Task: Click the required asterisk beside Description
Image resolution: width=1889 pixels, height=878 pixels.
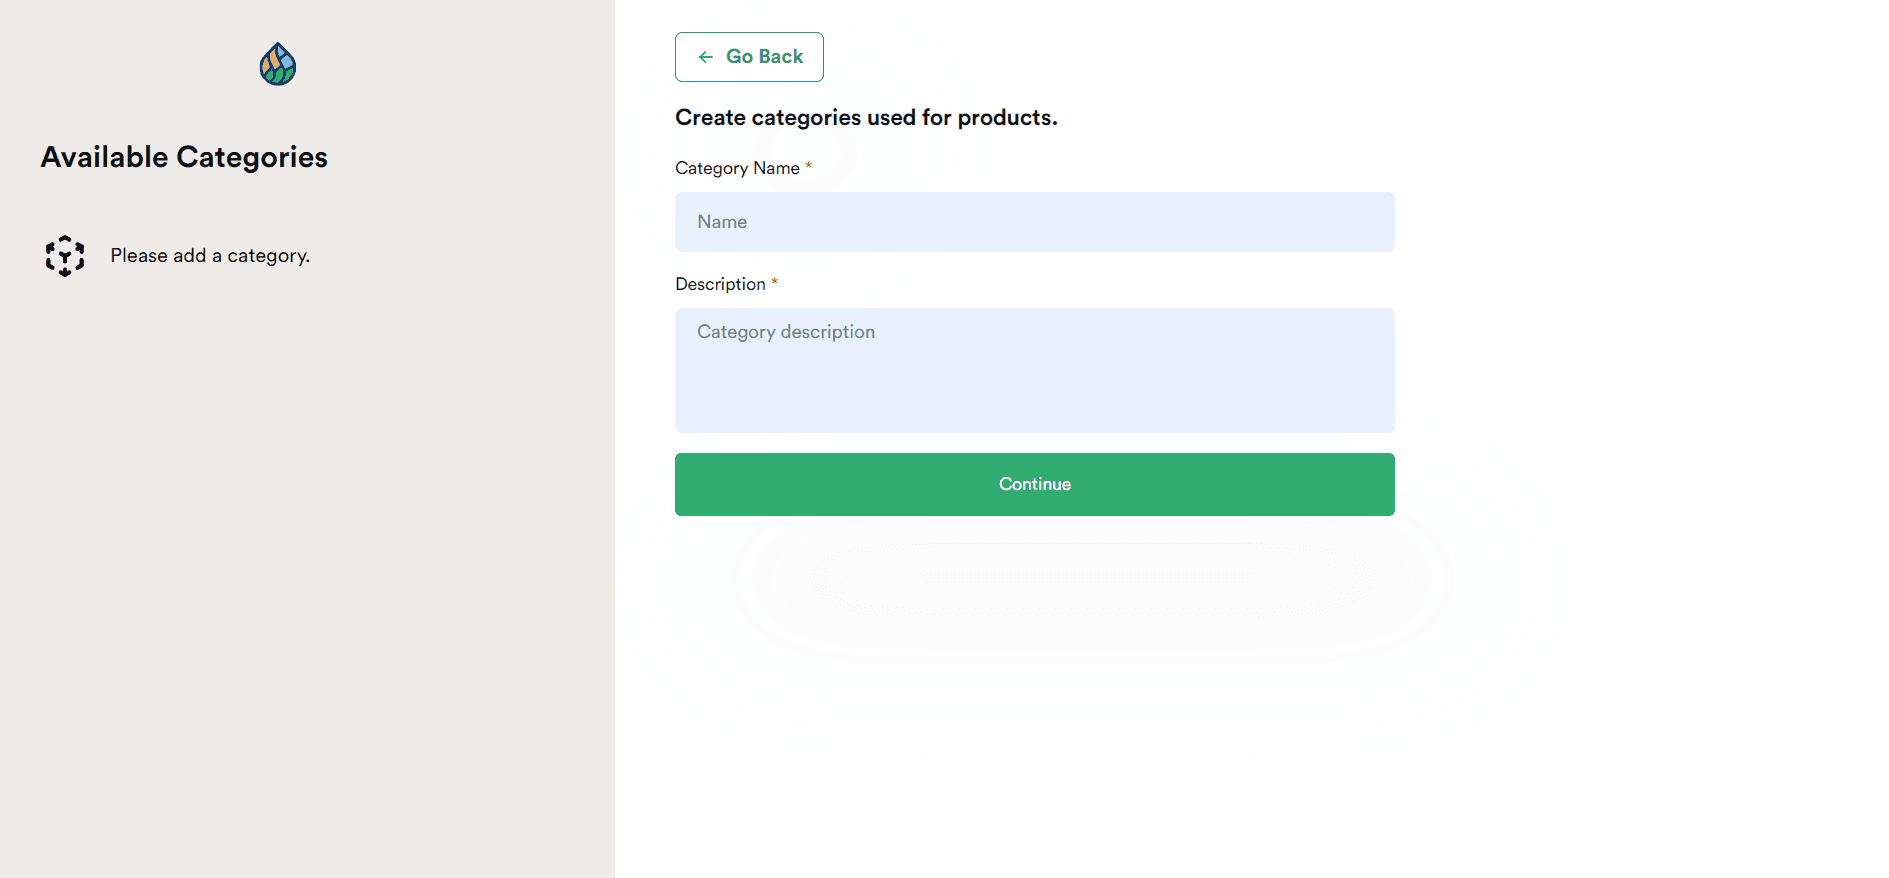Action: pyautogui.click(x=775, y=282)
